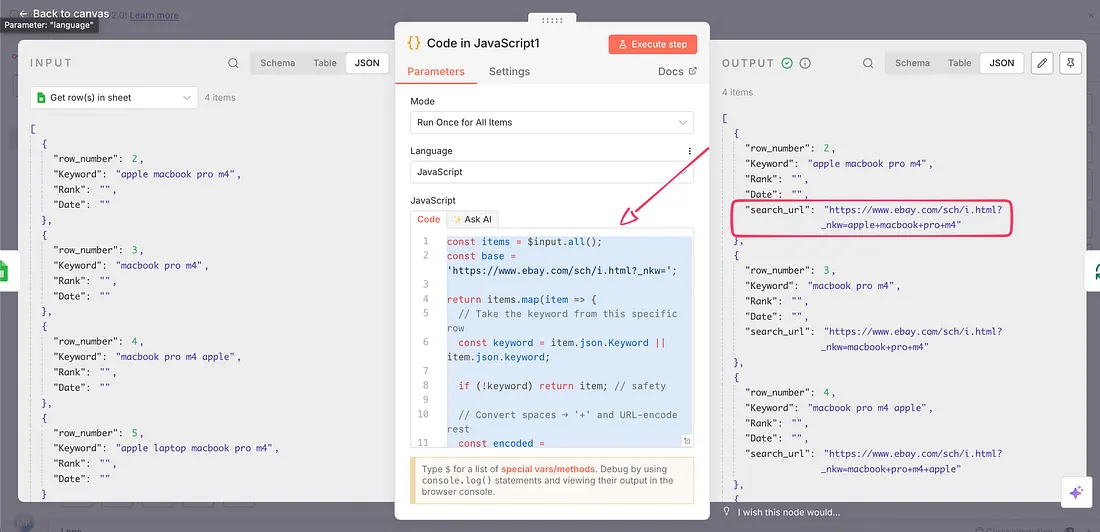This screenshot has height=532, width=1100.
Task: Expand the 'Get row(s) in sheet' dropdown
Action: [x=113, y=98]
